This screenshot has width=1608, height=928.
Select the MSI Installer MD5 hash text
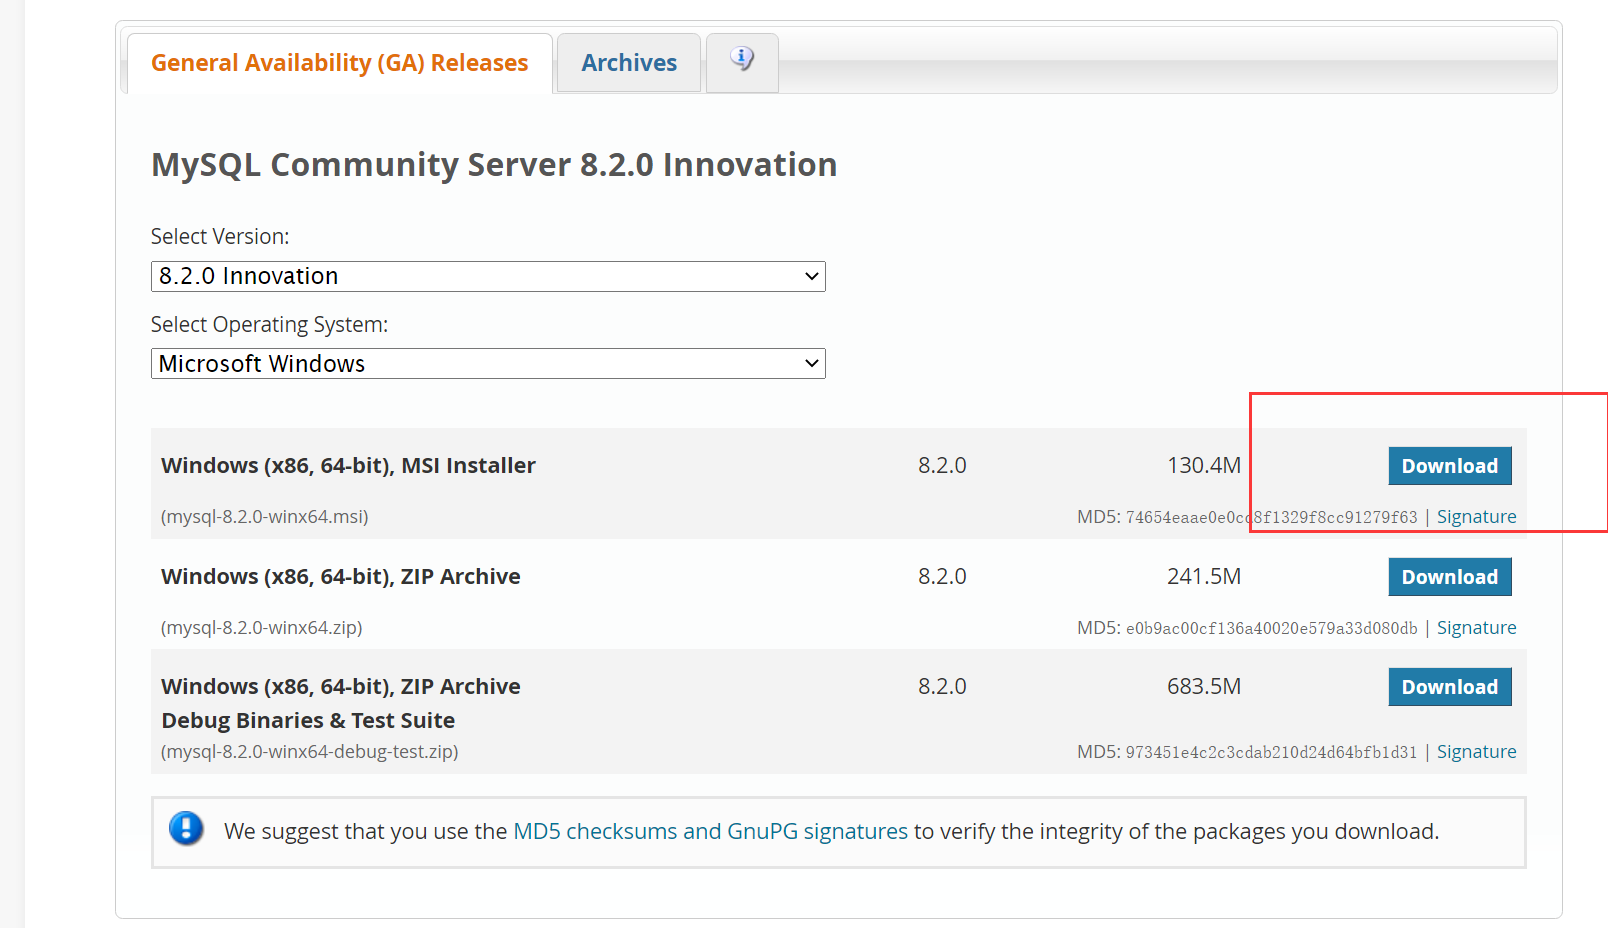click(x=1271, y=517)
